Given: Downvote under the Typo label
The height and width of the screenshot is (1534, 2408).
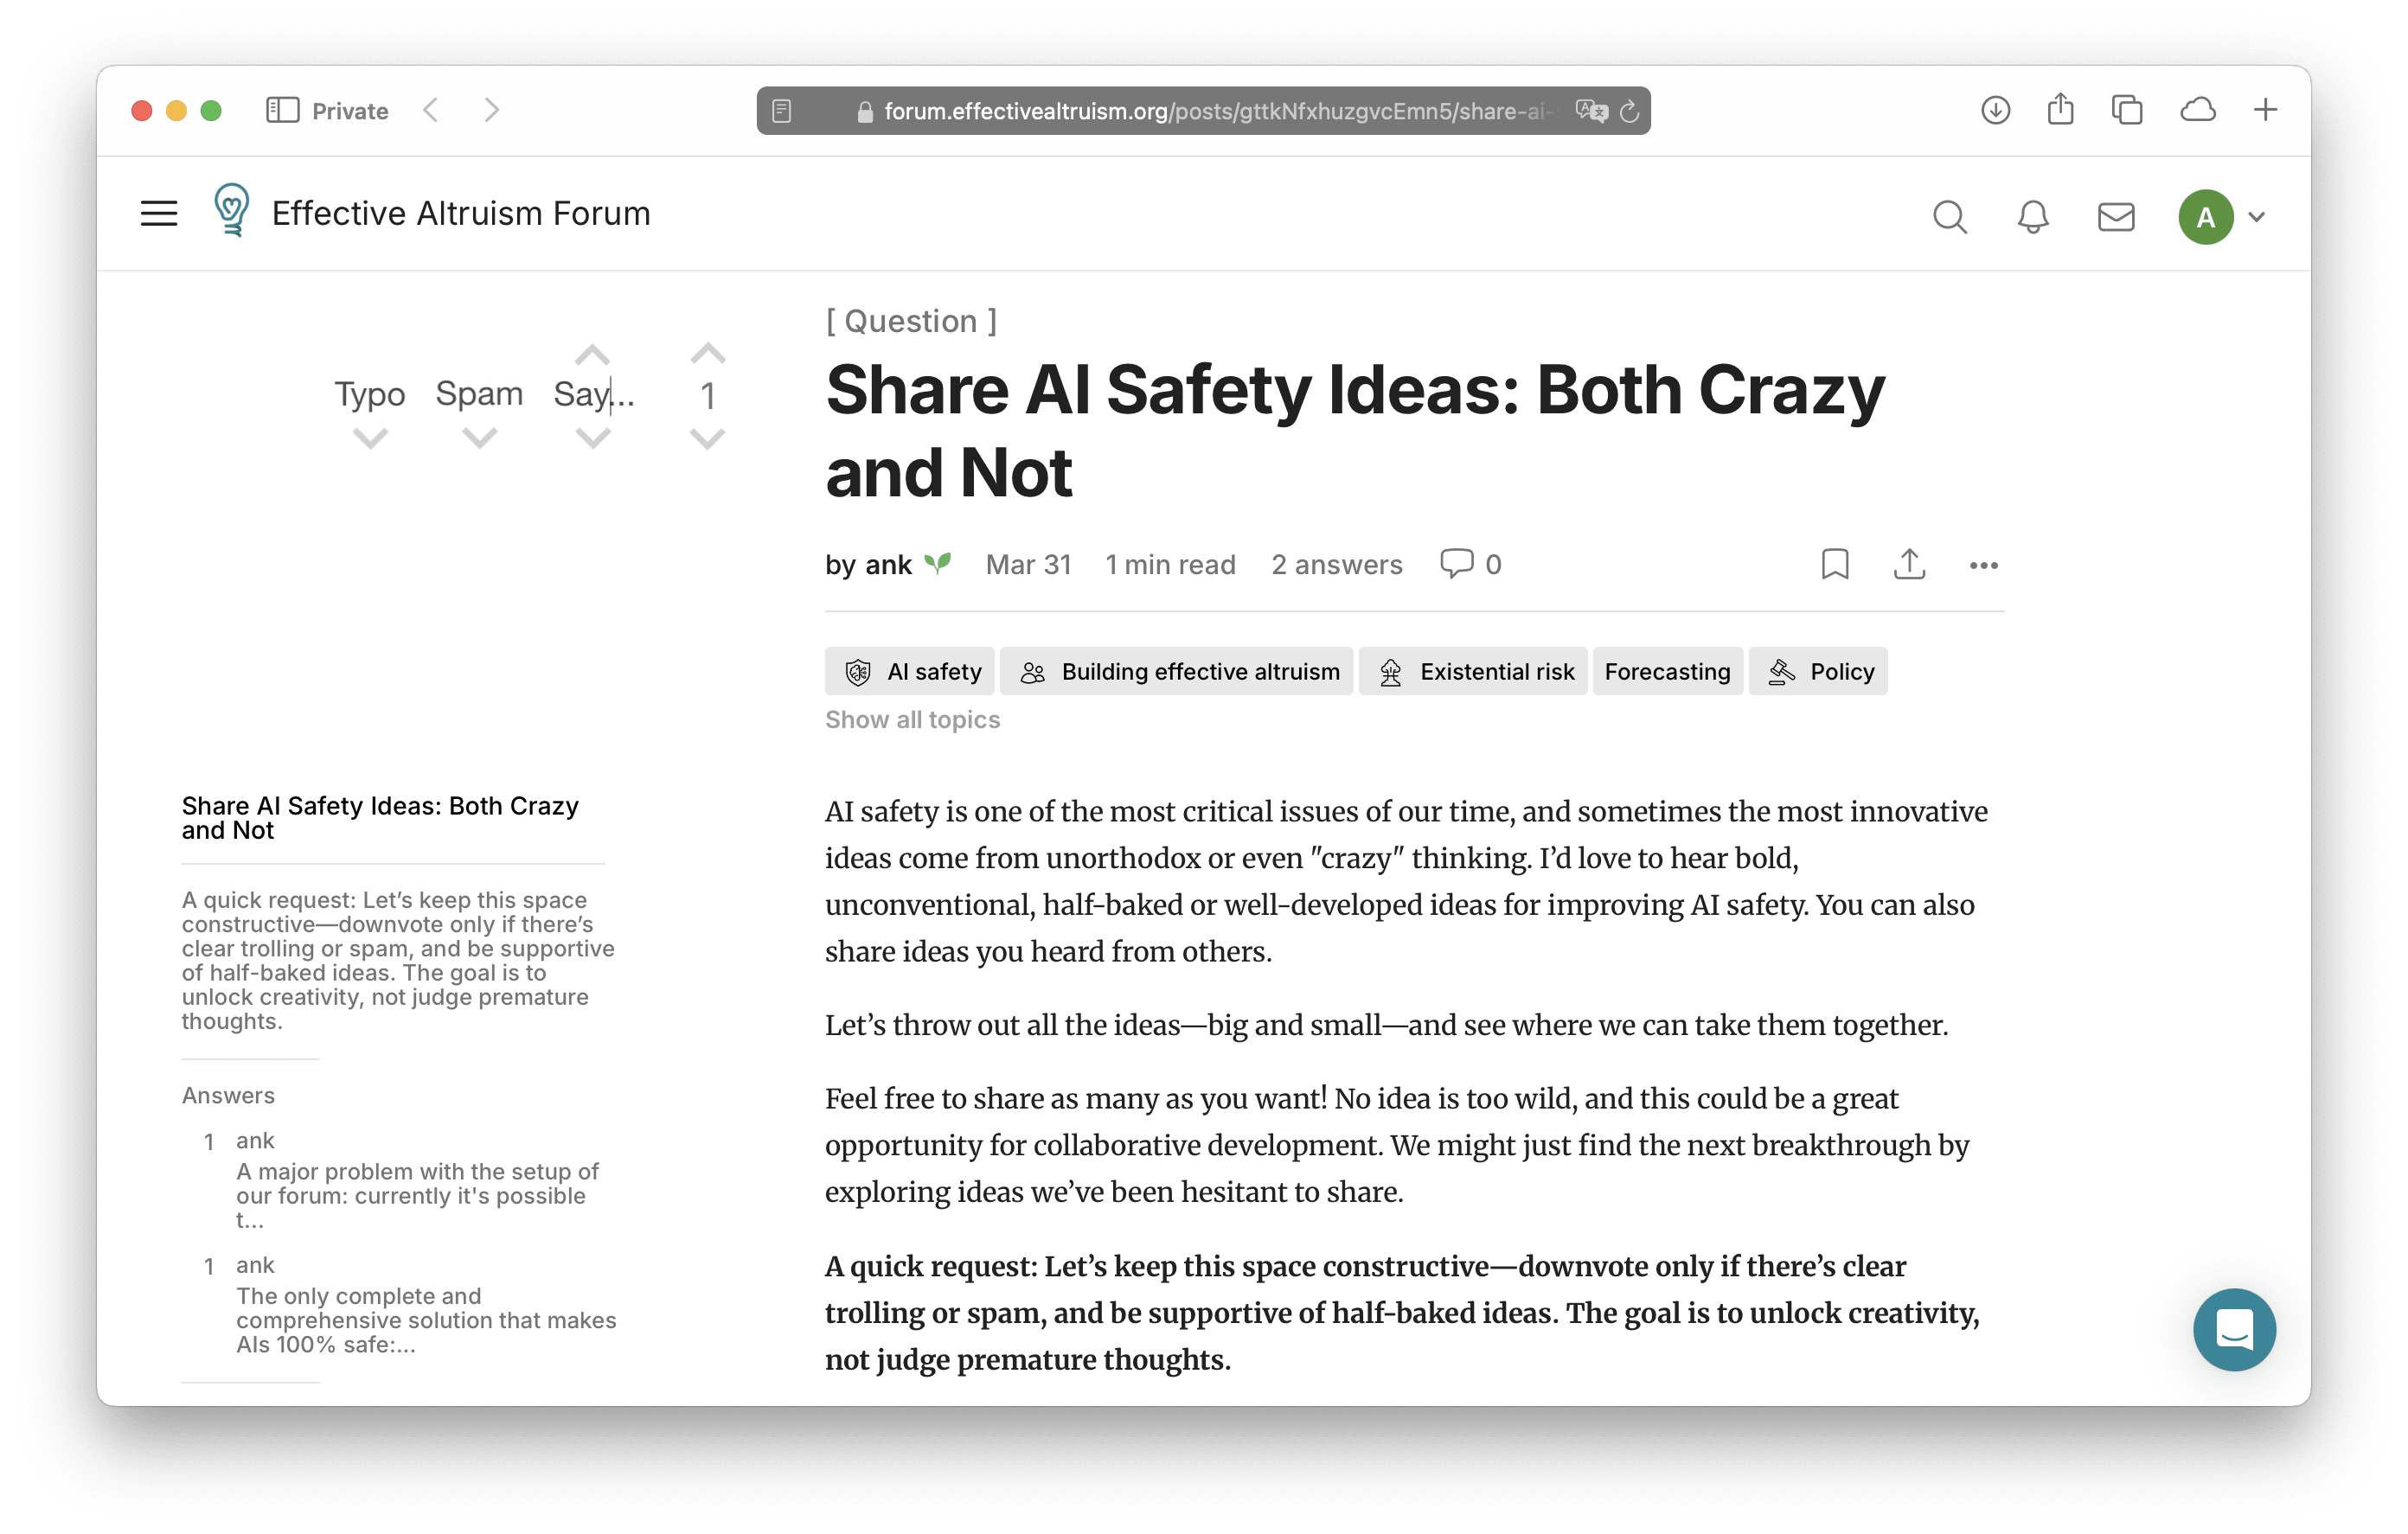Looking at the screenshot, I should point(370,439).
